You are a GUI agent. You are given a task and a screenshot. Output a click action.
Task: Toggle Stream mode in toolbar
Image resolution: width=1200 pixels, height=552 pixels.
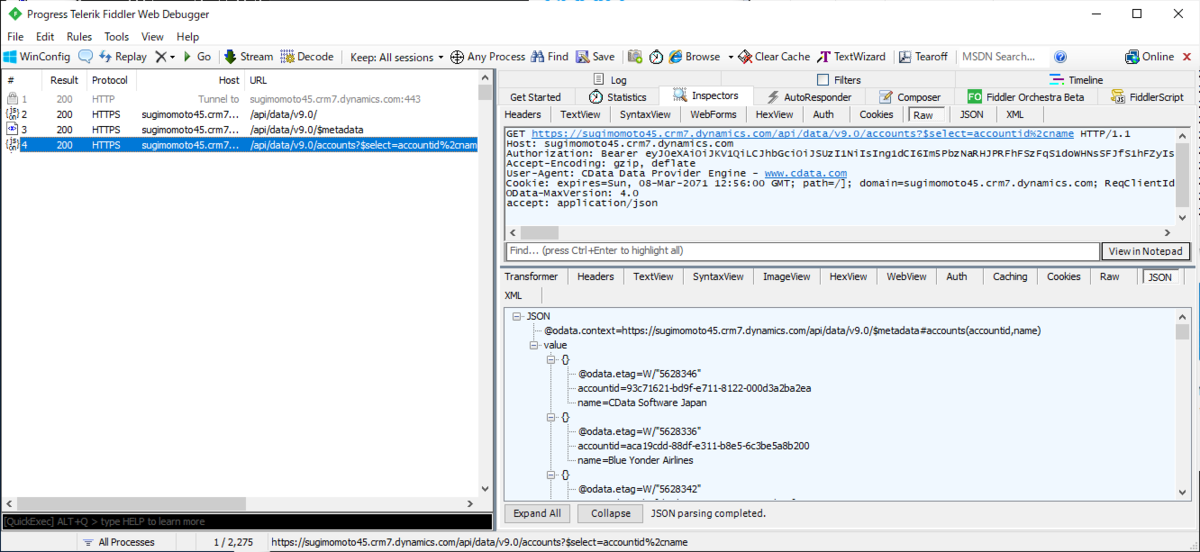coord(248,57)
